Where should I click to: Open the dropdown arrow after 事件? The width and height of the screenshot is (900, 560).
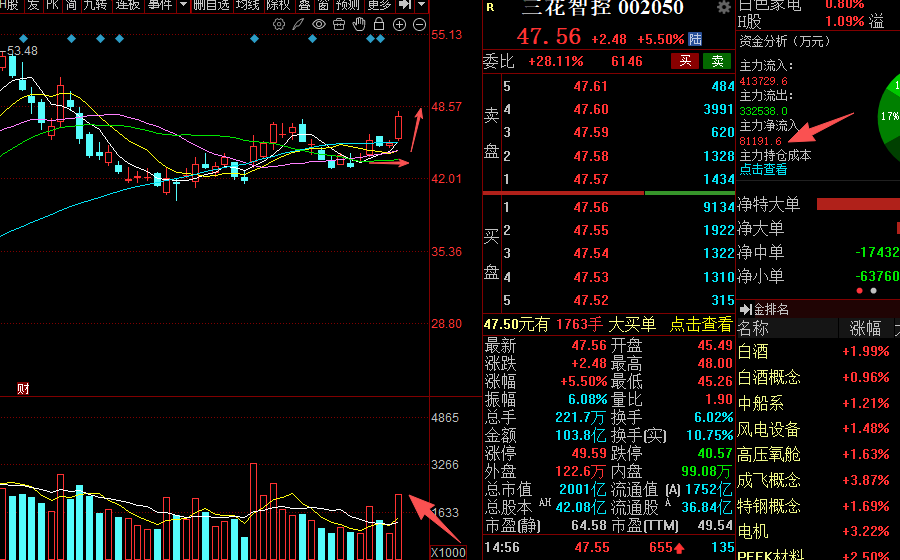click(183, 5)
